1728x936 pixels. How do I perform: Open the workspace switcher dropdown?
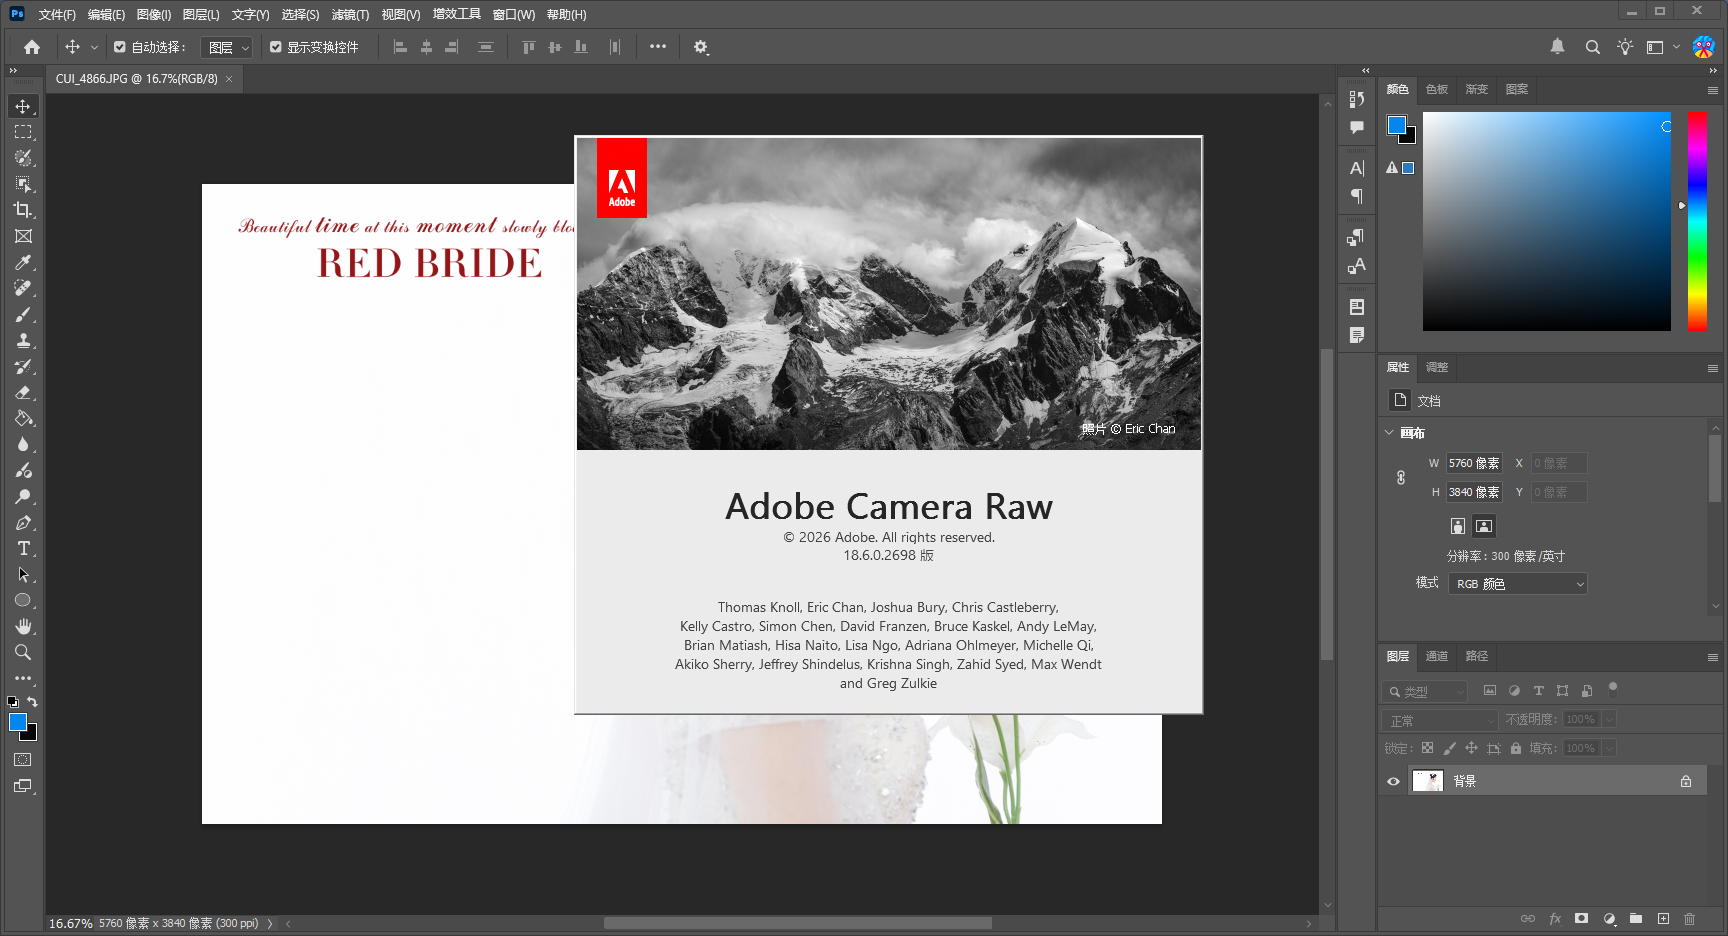[x=1663, y=47]
